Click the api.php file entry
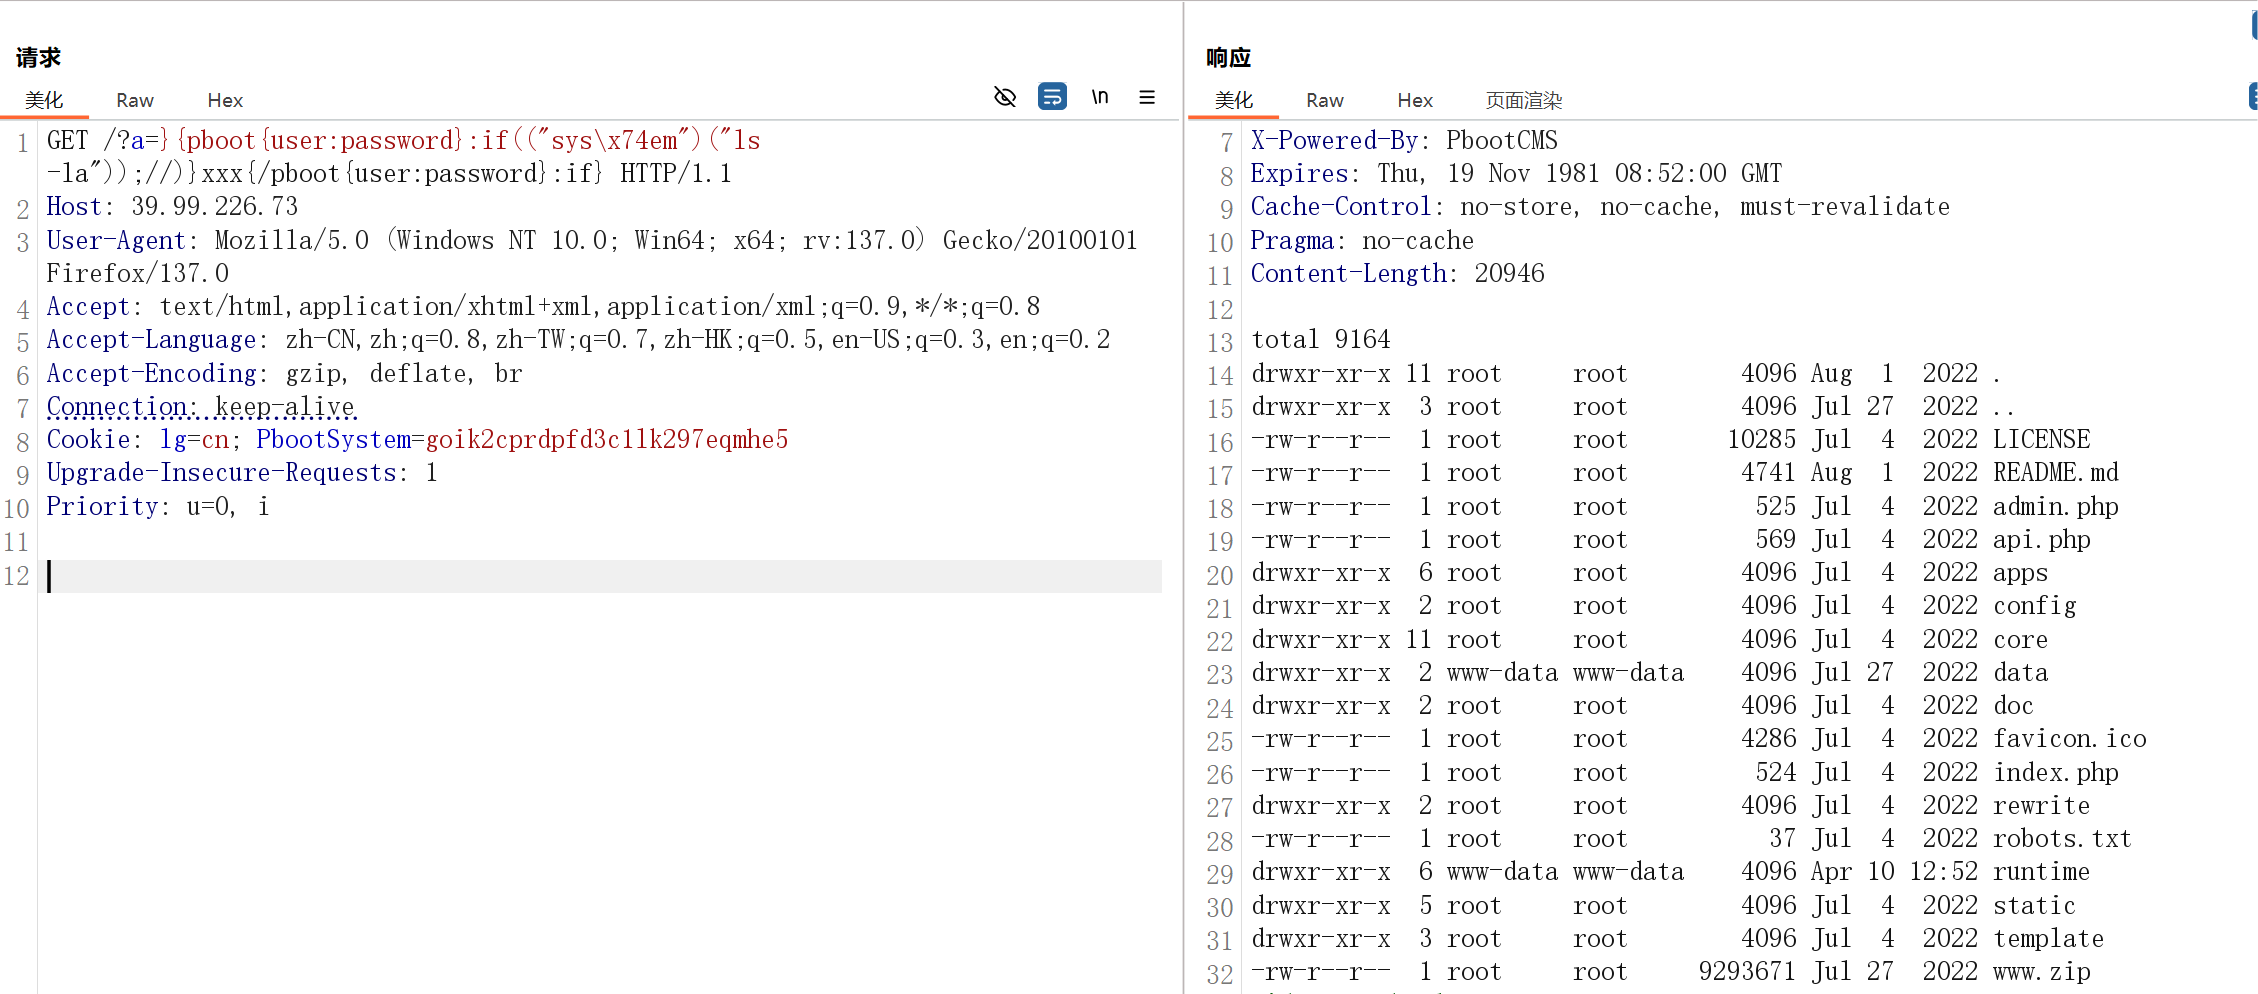This screenshot has width=2258, height=994. pos(2041,540)
